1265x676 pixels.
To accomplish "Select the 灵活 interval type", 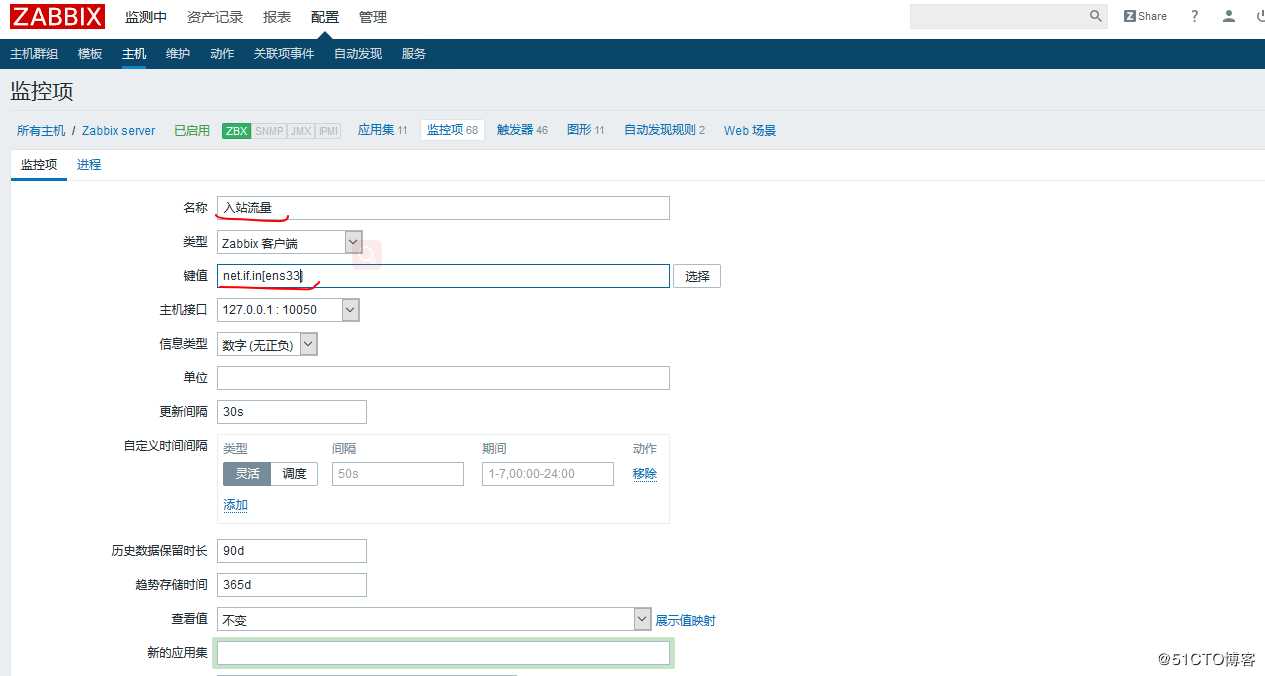I will (x=247, y=474).
